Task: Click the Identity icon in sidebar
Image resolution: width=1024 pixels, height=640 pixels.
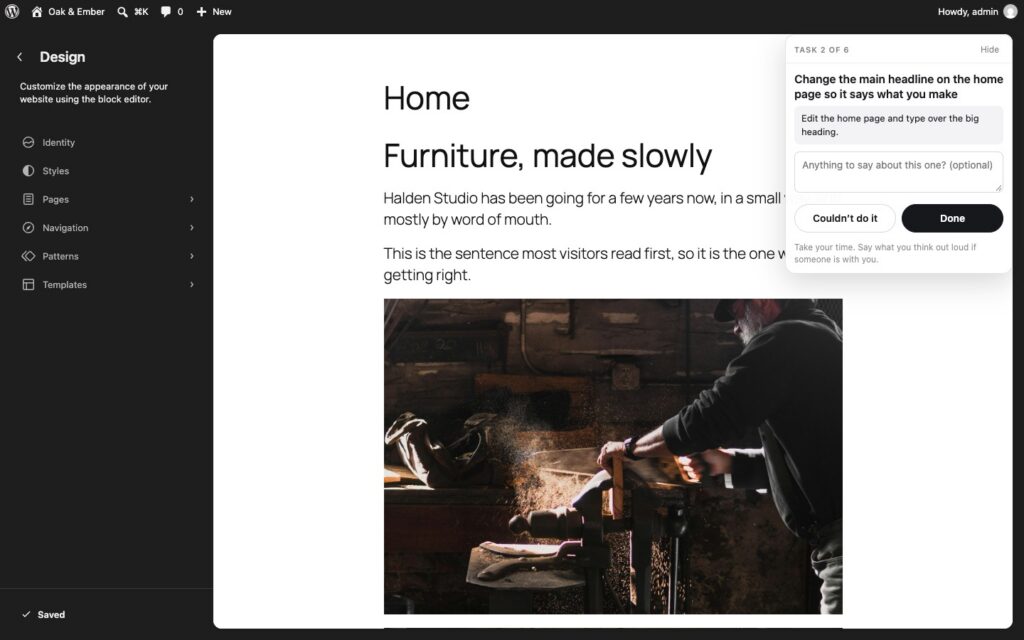Action: tap(28, 142)
